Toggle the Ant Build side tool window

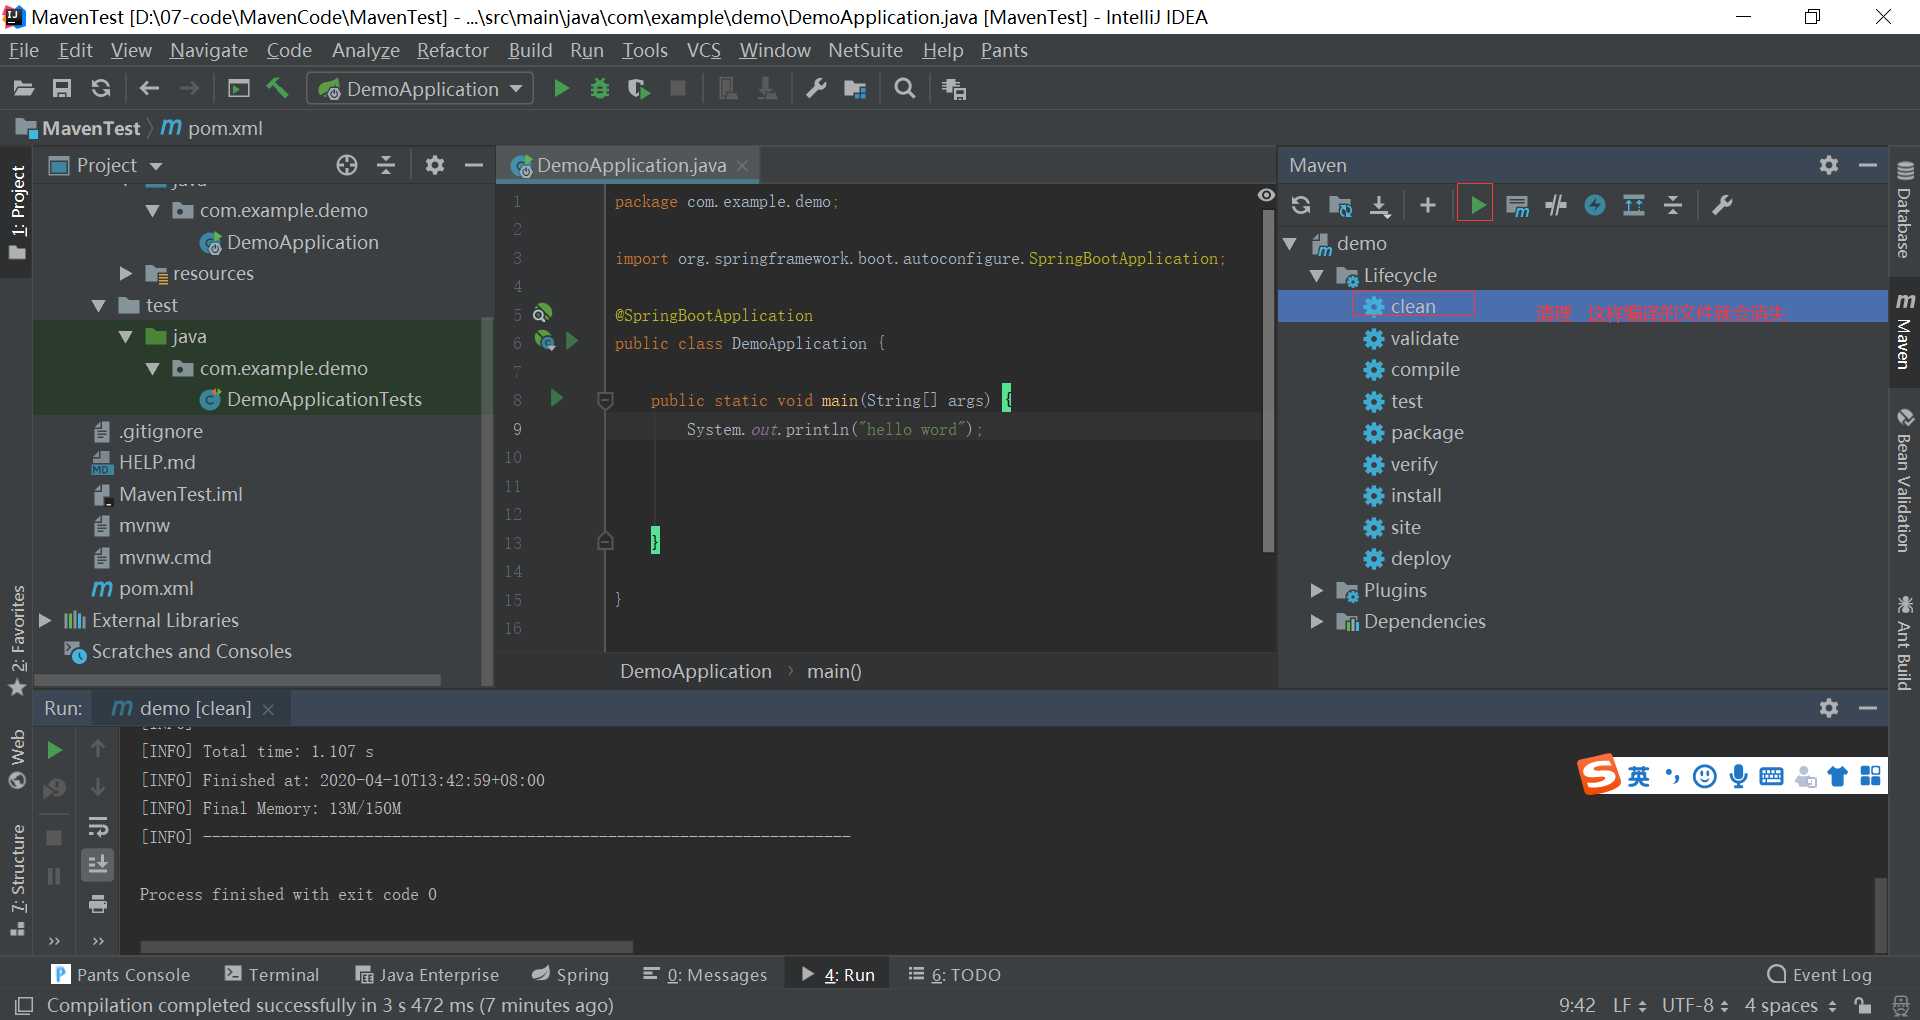[1905, 643]
